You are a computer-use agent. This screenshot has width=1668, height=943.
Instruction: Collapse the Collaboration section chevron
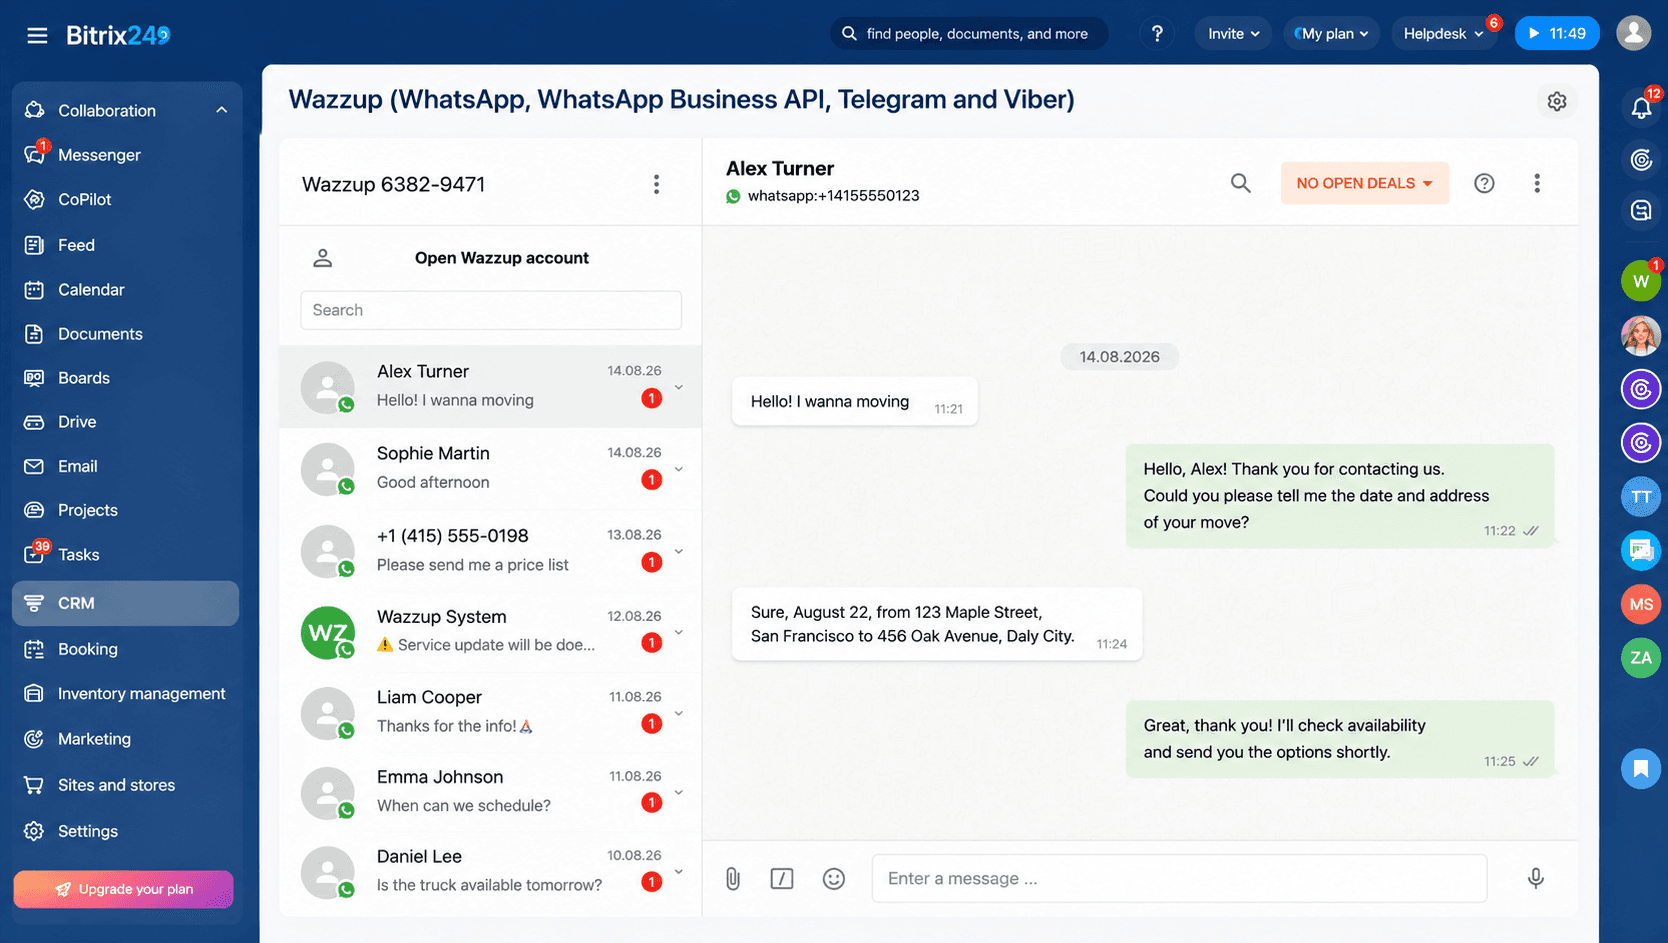[222, 110]
